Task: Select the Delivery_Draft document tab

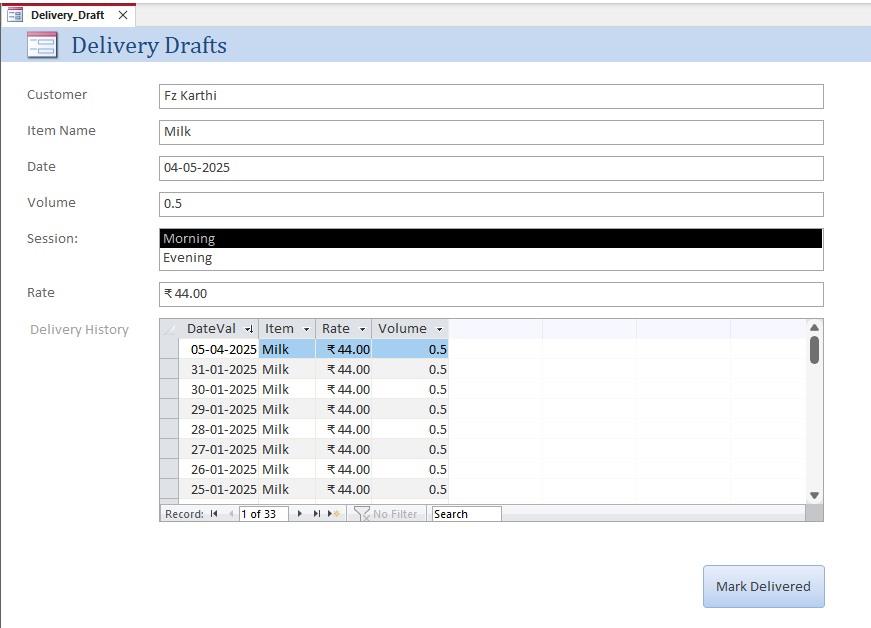Action: (67, 15)
